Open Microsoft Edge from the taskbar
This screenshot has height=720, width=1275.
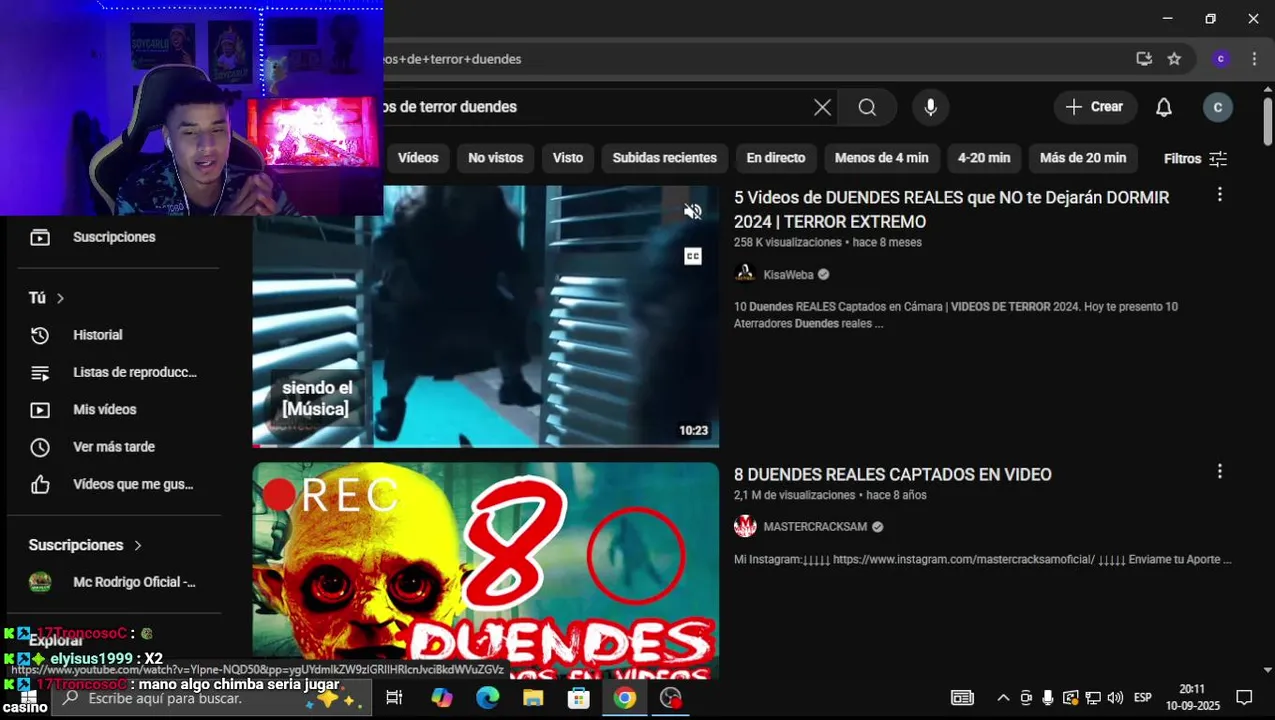coord(487,698)
